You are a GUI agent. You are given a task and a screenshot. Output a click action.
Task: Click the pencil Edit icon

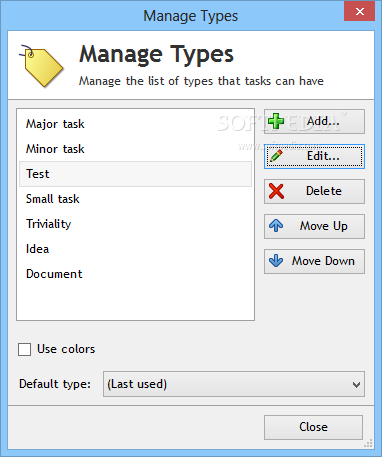click(276, 156)
